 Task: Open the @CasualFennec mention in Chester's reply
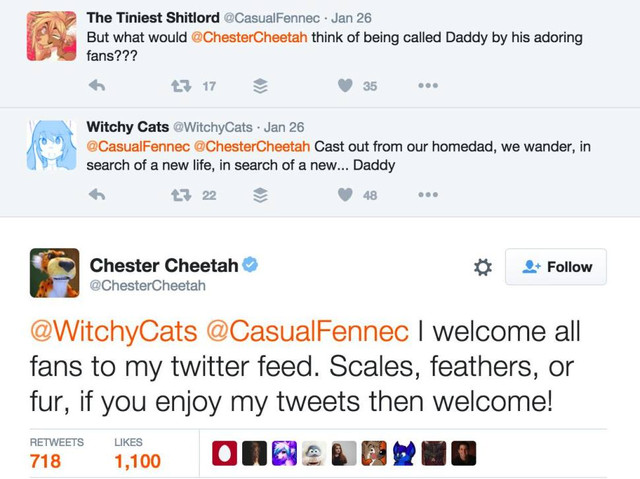click(307, 331)
